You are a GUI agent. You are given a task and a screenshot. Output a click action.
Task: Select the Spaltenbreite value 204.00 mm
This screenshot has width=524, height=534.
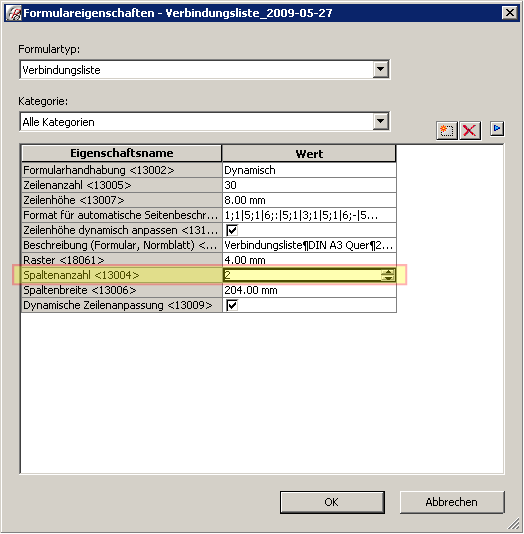(x=309, y=290)
